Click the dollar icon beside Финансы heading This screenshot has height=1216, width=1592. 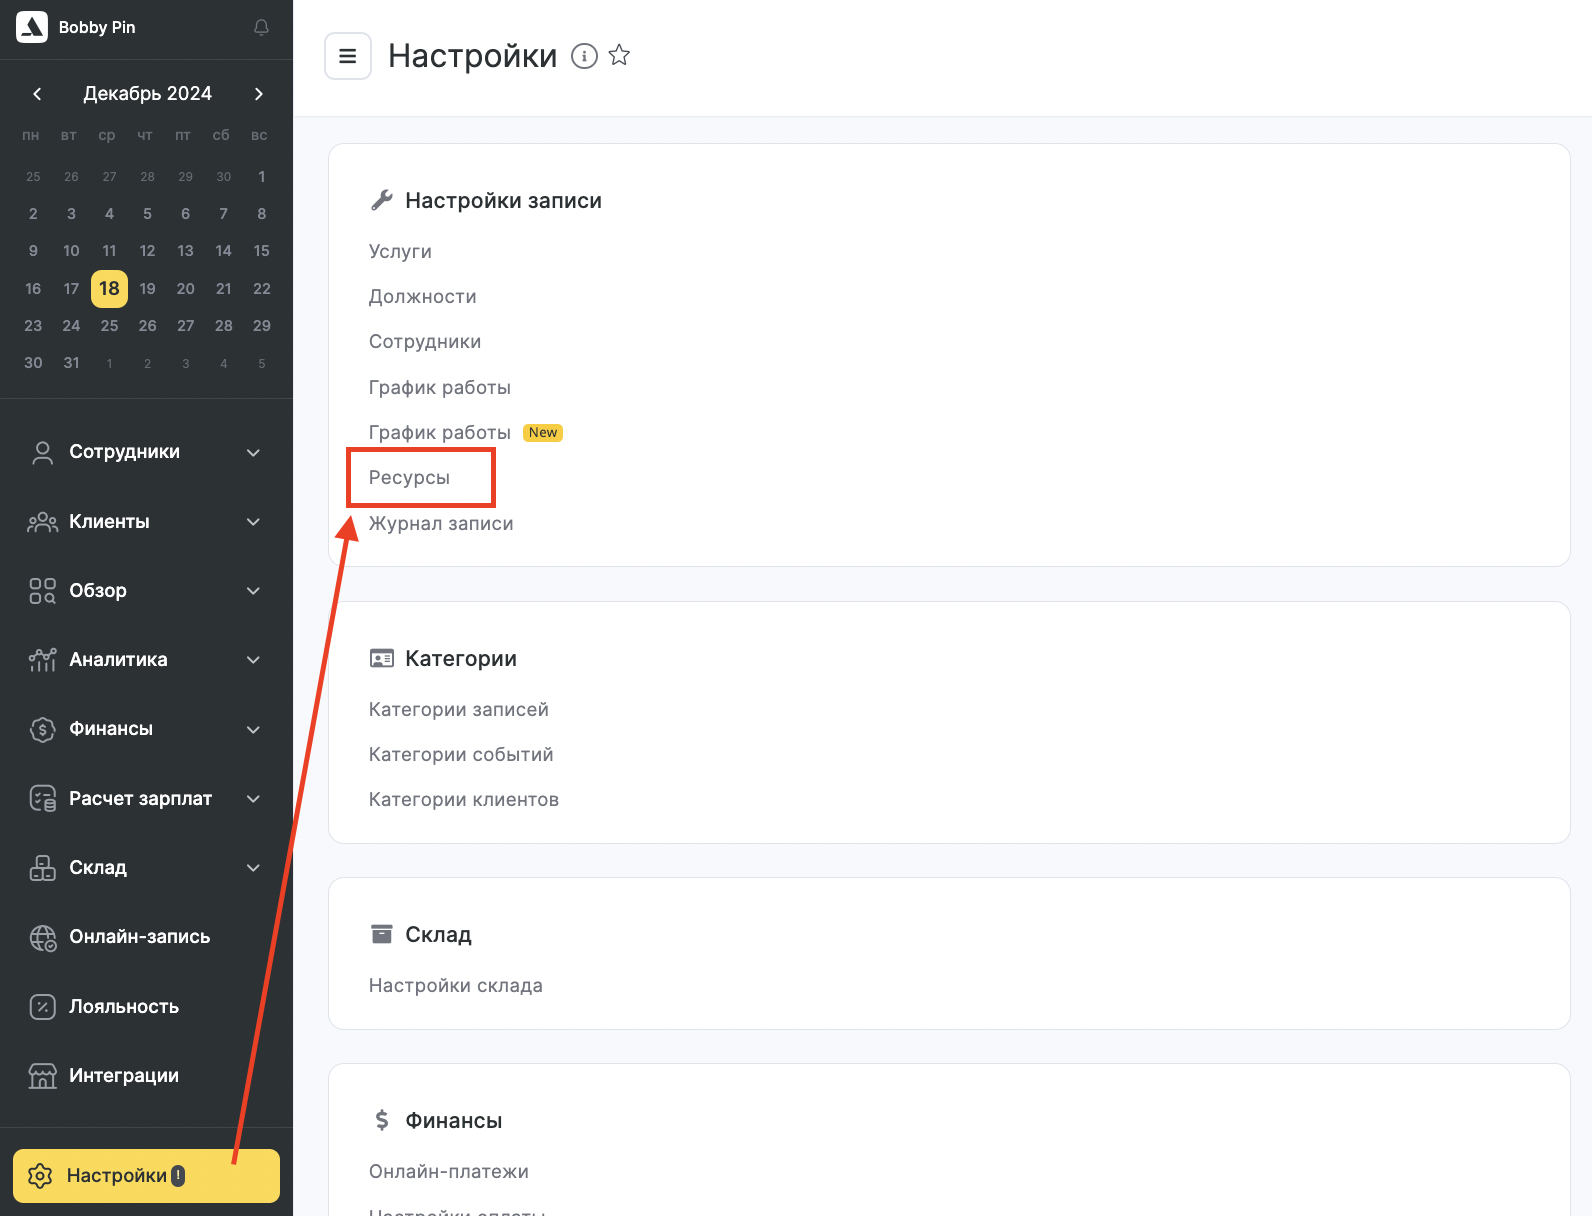(x=382, y=1120)
